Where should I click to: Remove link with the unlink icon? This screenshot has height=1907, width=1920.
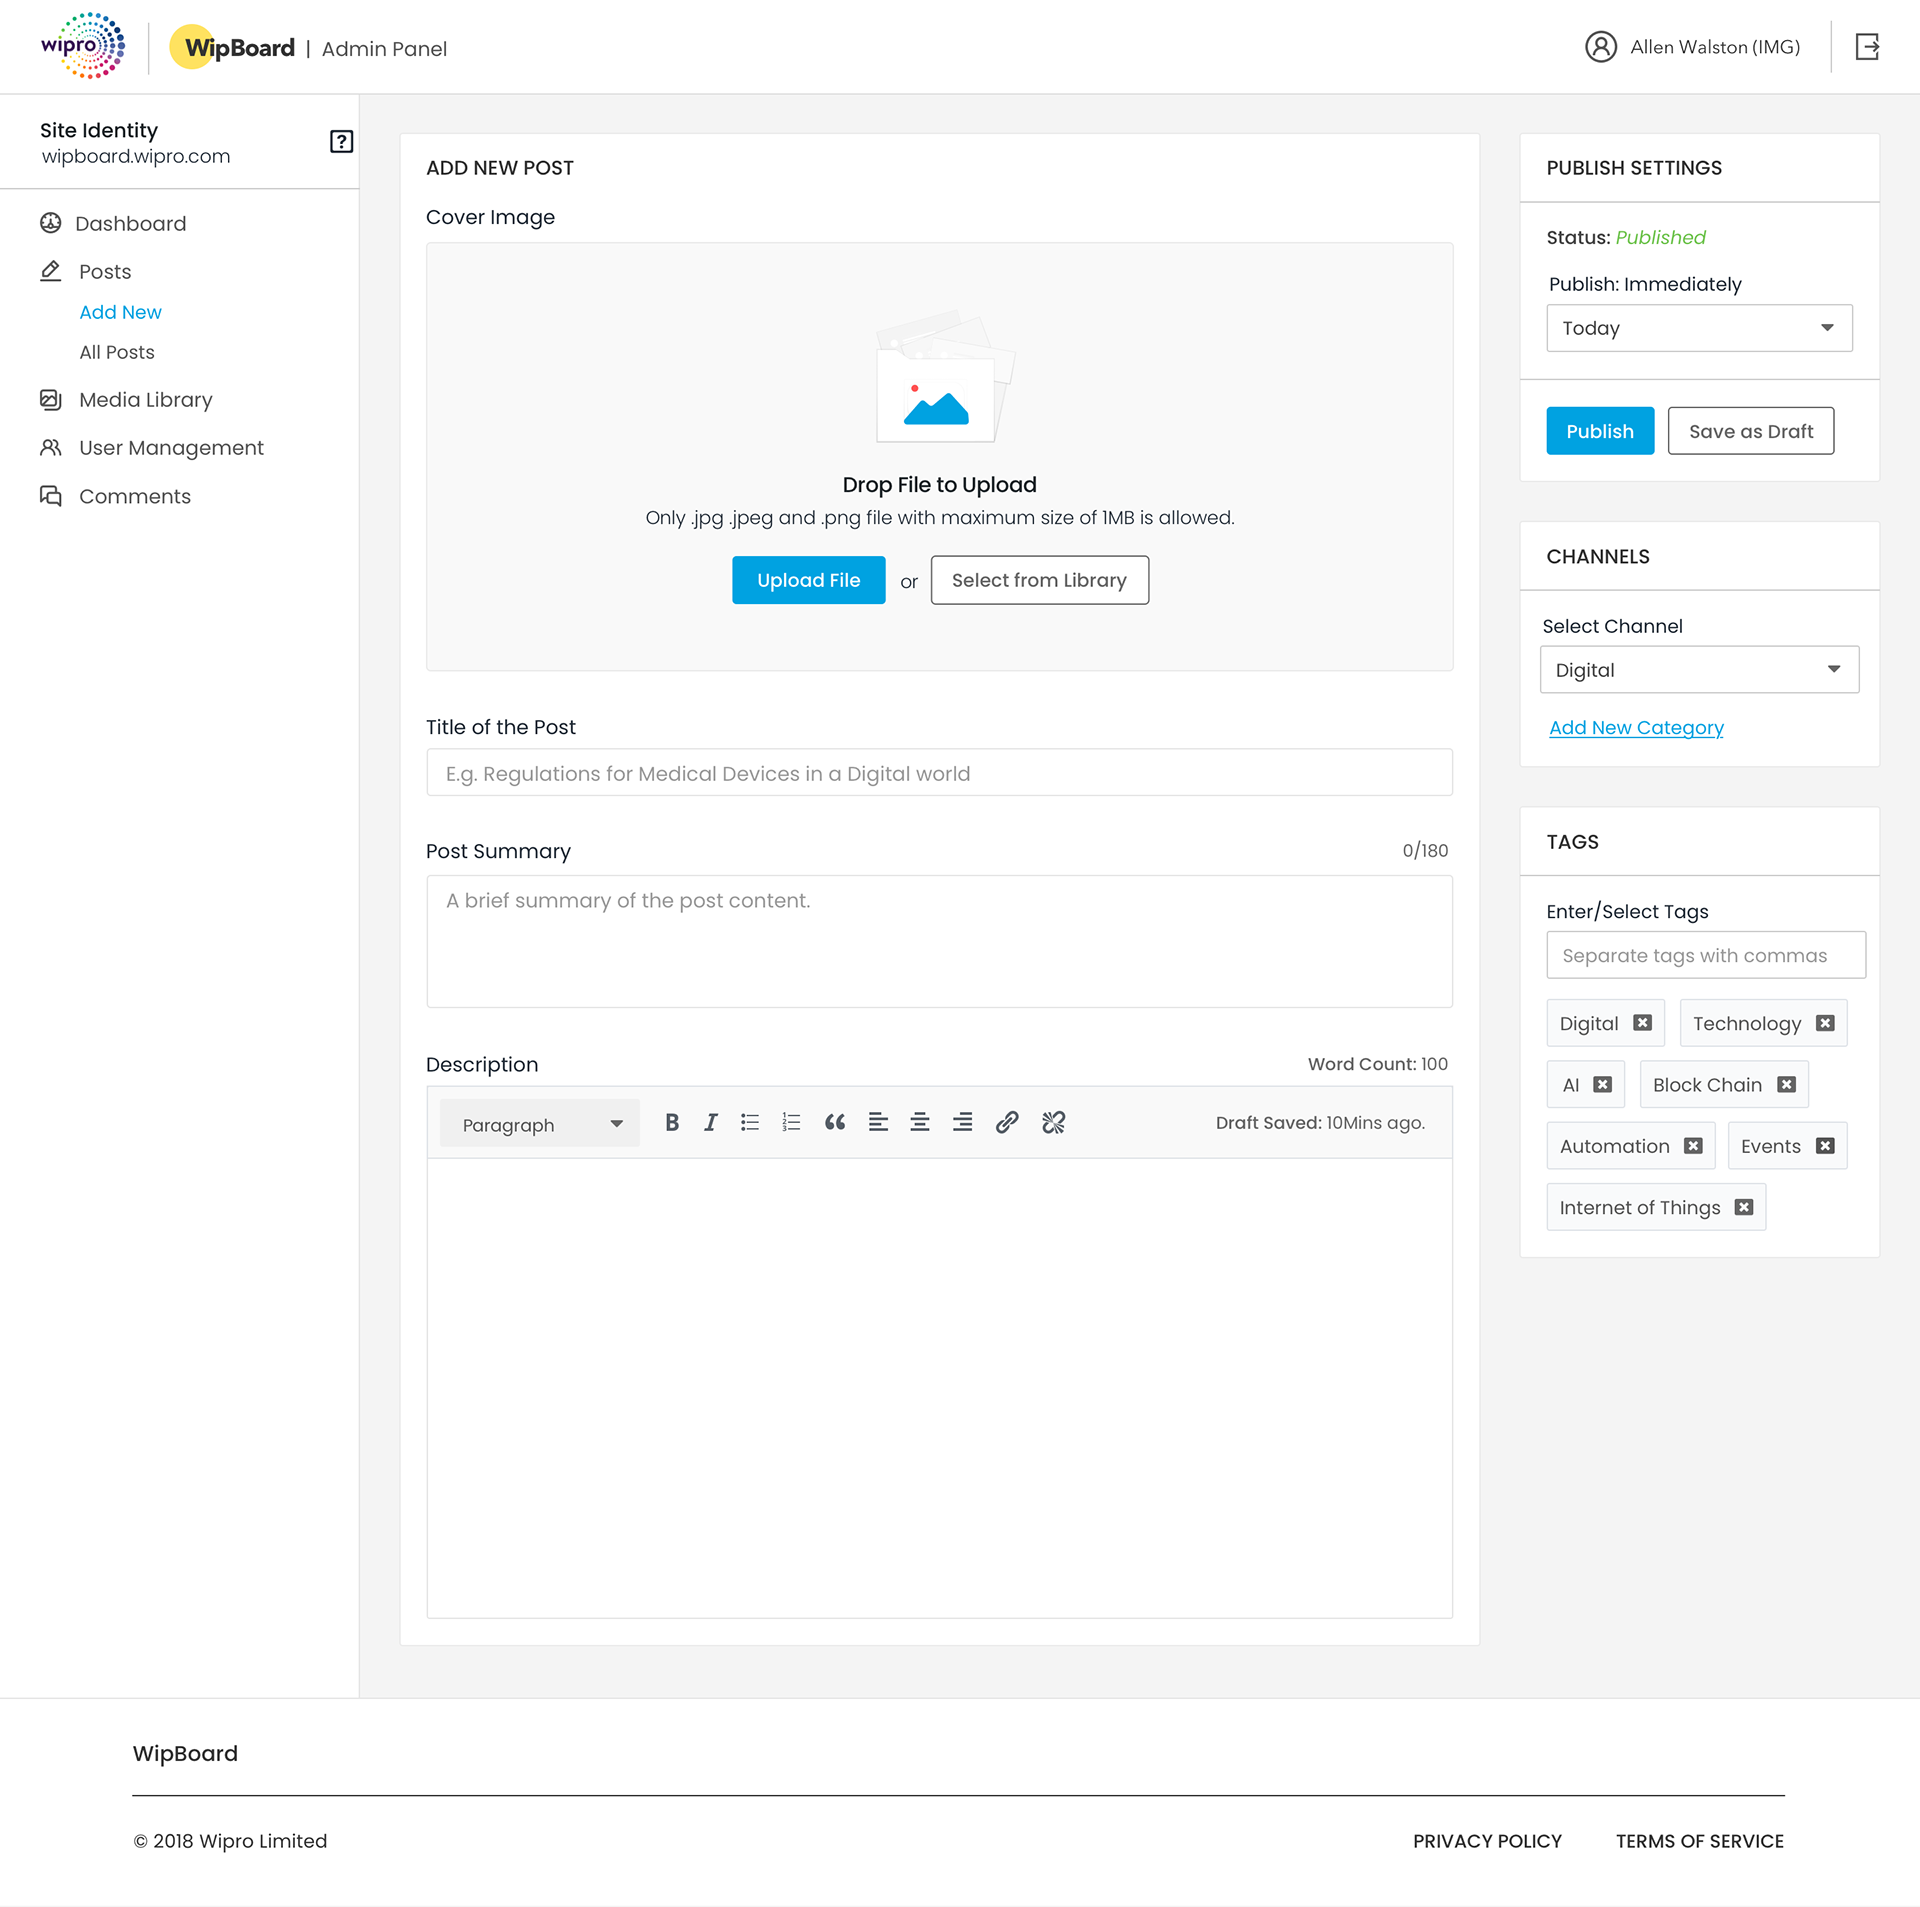click(x=1053, y=1122)
